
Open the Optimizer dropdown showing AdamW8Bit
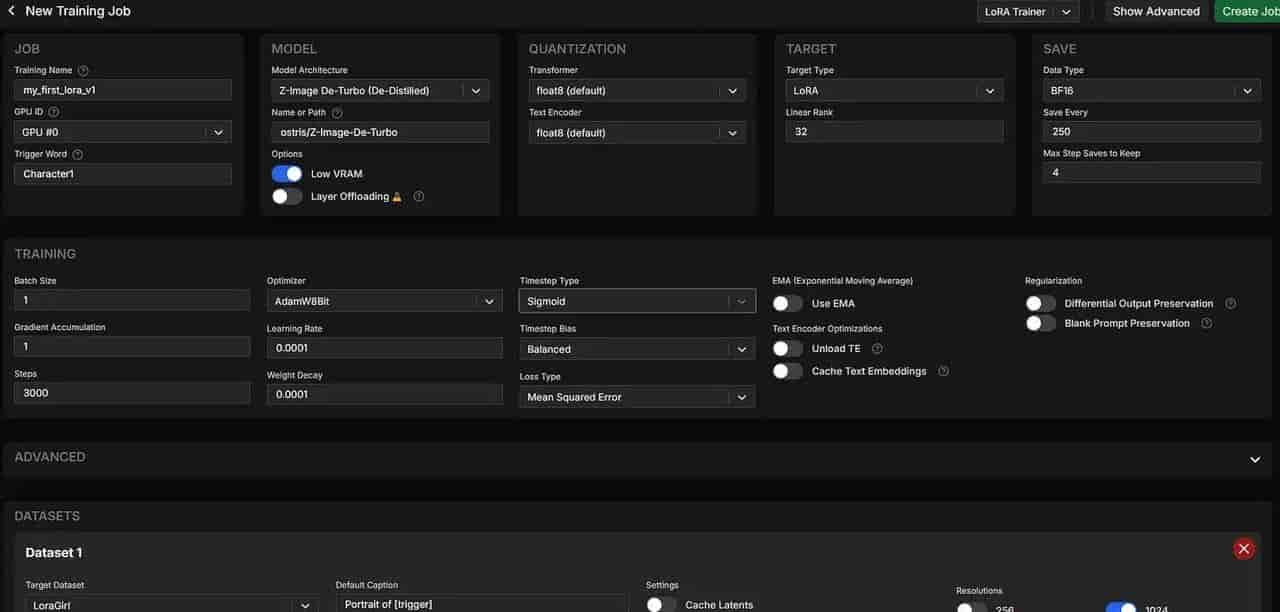tap(384, 301)
